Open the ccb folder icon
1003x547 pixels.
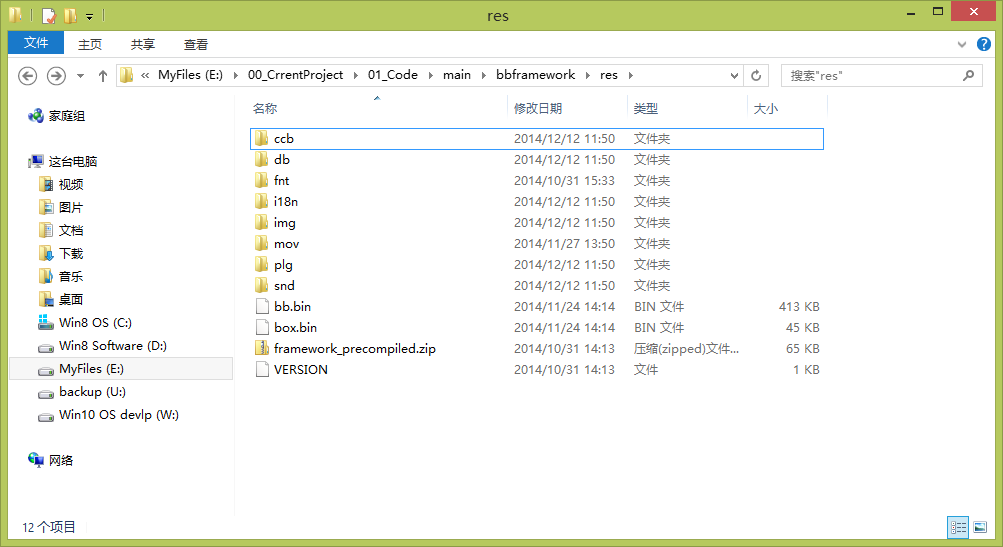(261, 138)
